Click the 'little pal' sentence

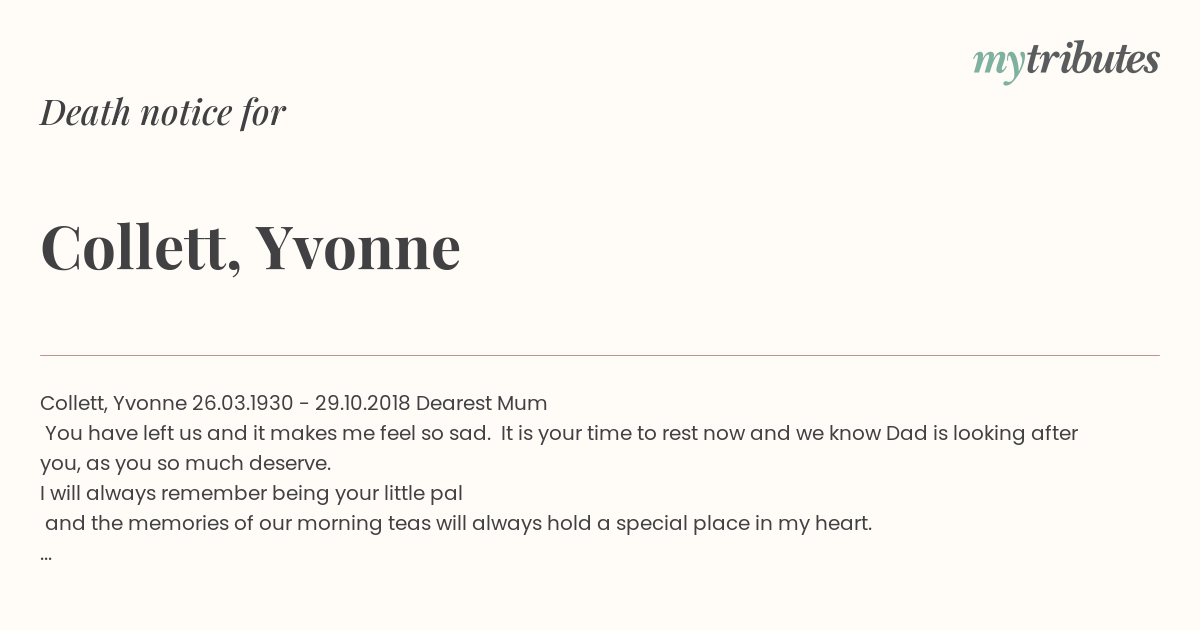coord(251,493)
